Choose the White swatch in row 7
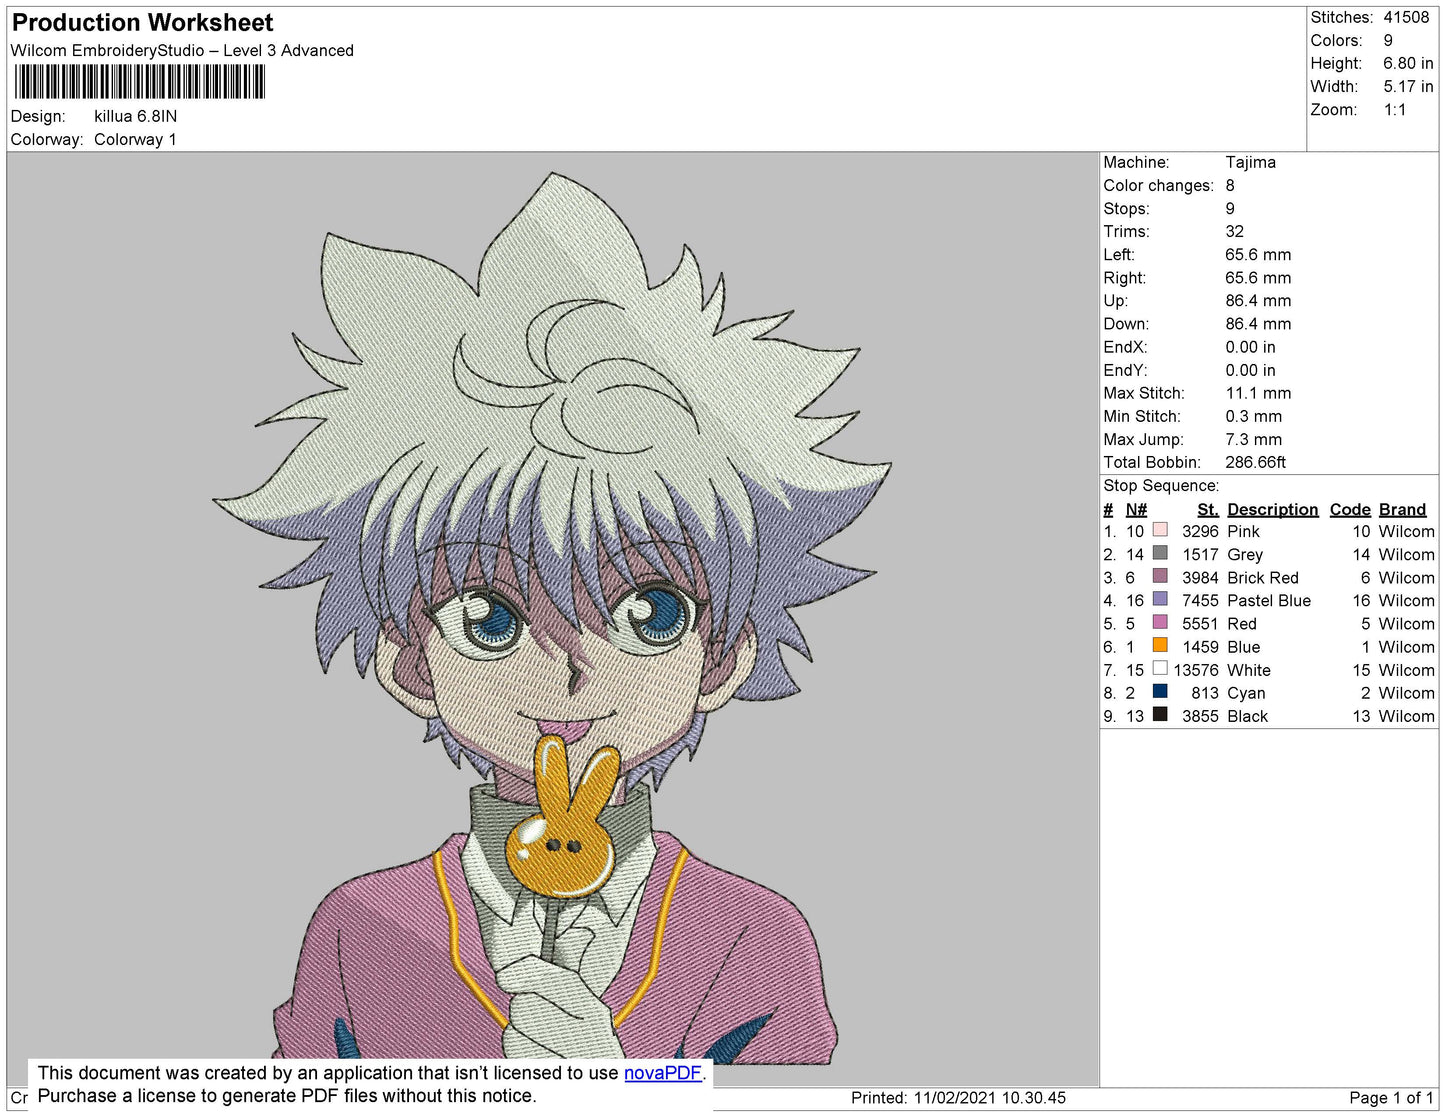The width and height of the screenshot is (1445, 1117). pos(1160,668)
